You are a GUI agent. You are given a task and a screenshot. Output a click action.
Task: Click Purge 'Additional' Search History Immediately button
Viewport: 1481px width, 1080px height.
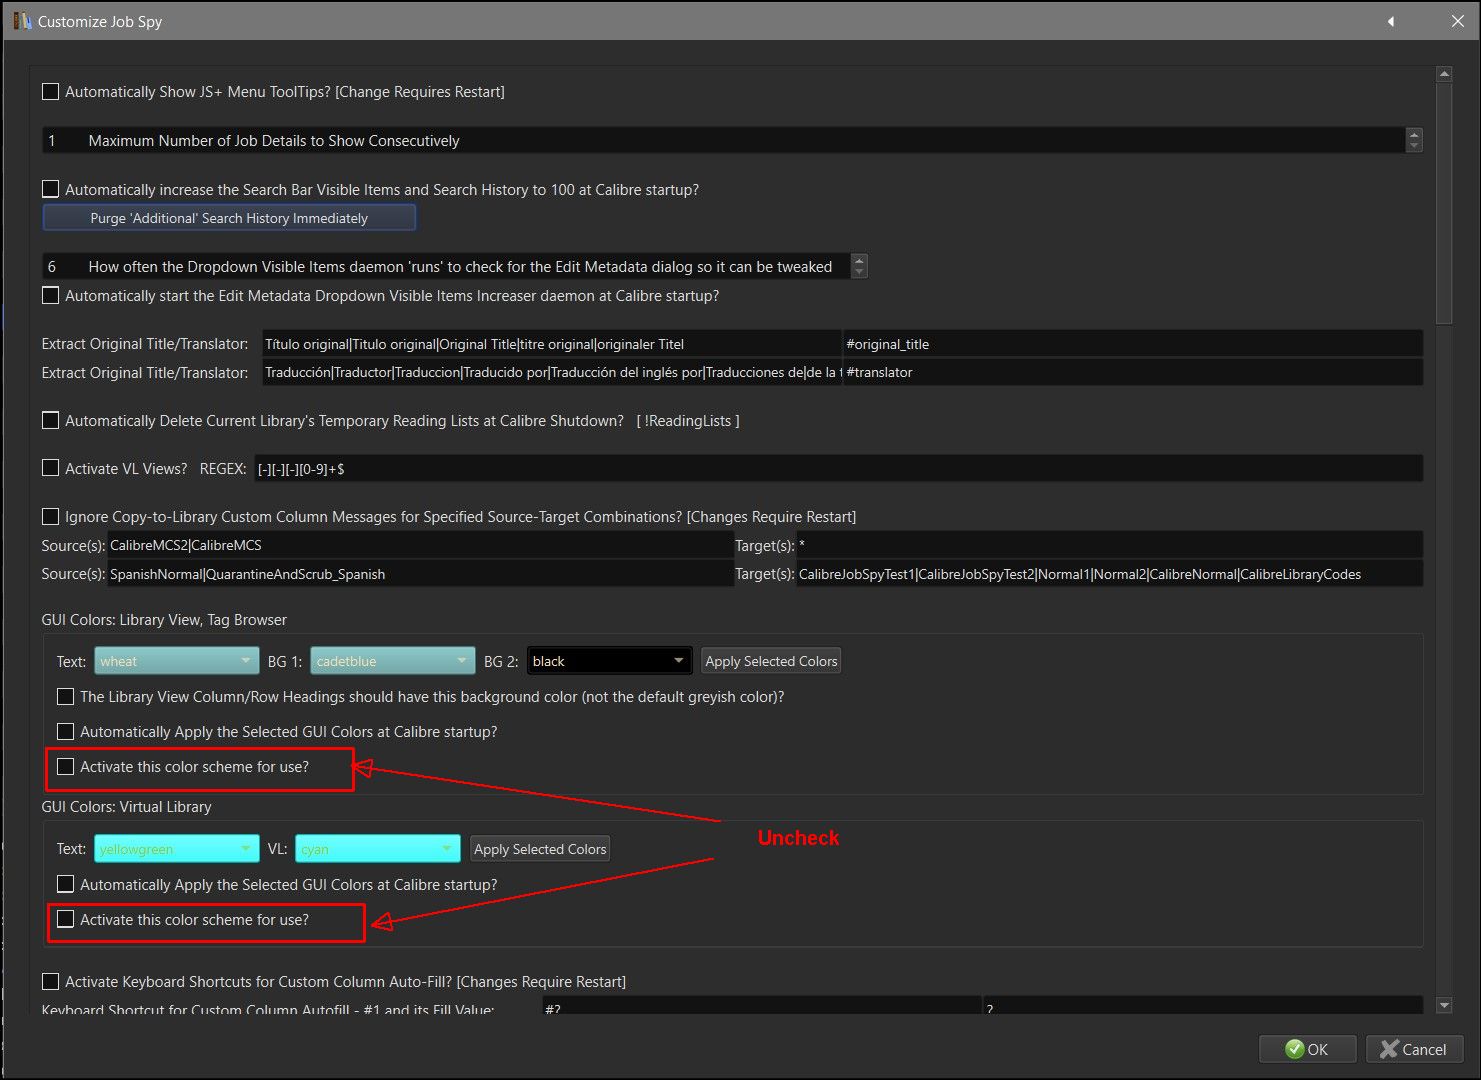point(229,218)
